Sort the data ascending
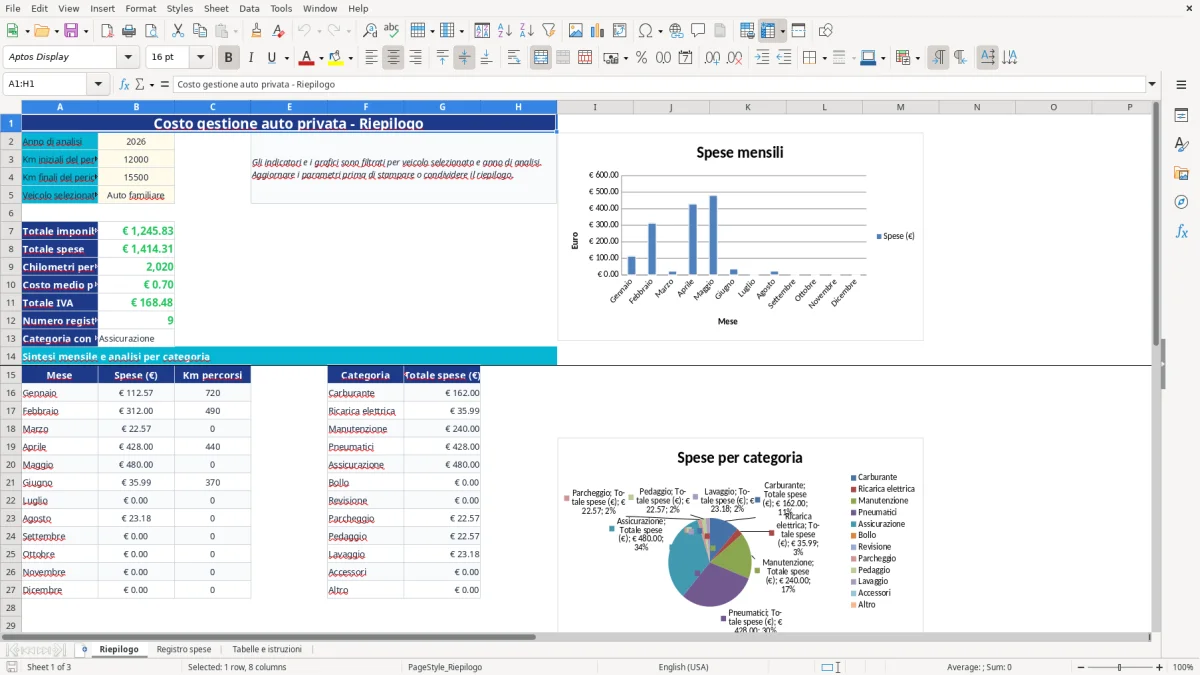 pos(505,31)
